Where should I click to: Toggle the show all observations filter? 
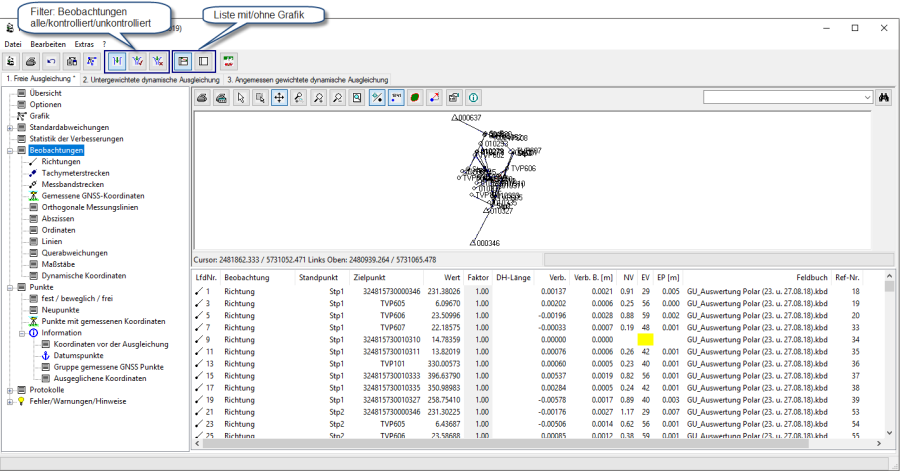[x=116, y=61]
